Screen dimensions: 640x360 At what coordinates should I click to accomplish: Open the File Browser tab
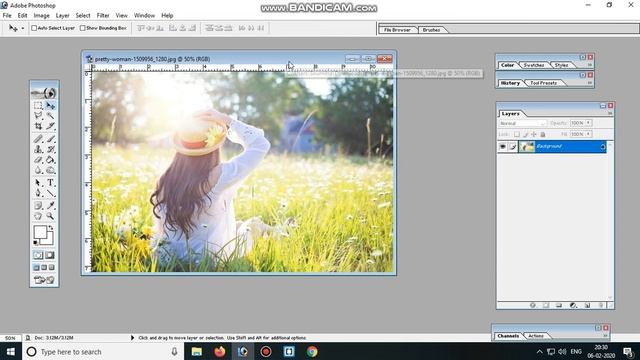(x=397, y=30)
